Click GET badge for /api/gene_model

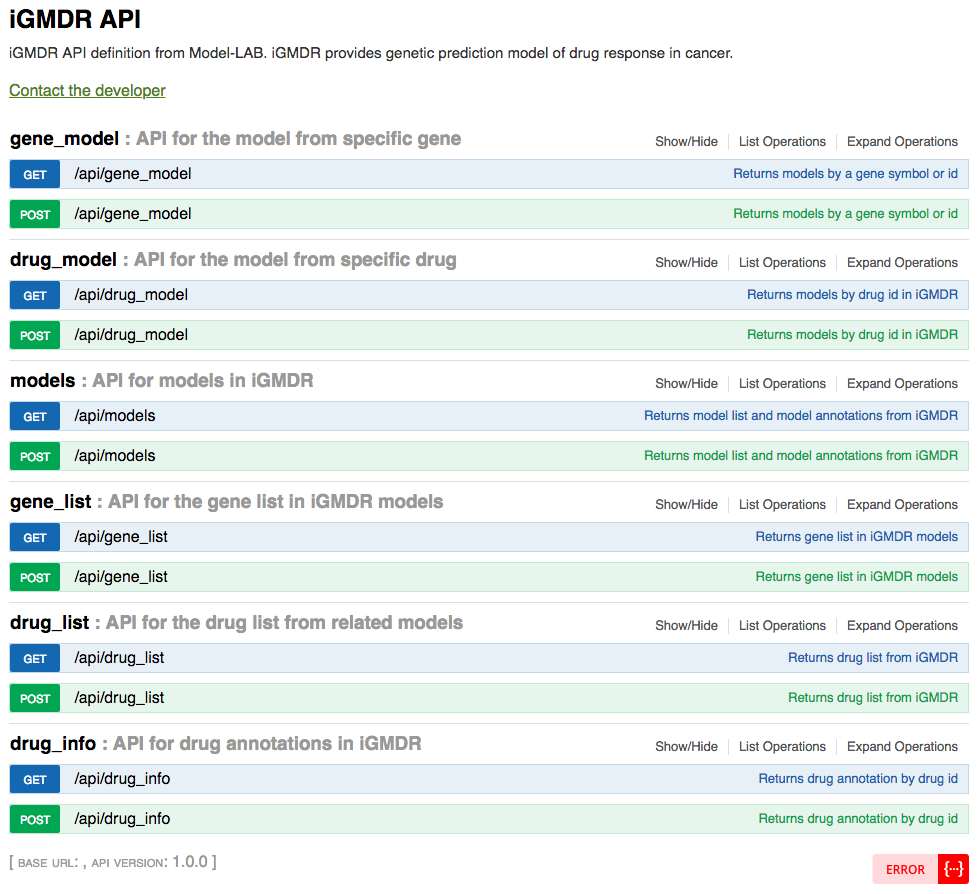[35, 175]
